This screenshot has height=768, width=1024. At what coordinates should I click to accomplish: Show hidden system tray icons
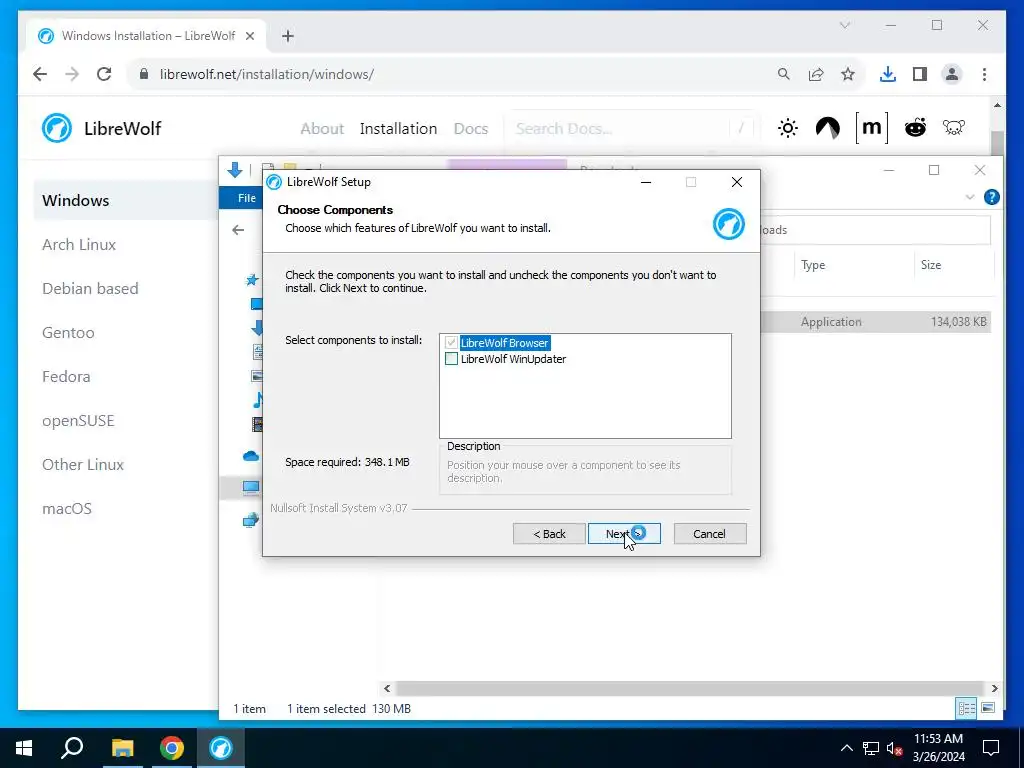846,748
